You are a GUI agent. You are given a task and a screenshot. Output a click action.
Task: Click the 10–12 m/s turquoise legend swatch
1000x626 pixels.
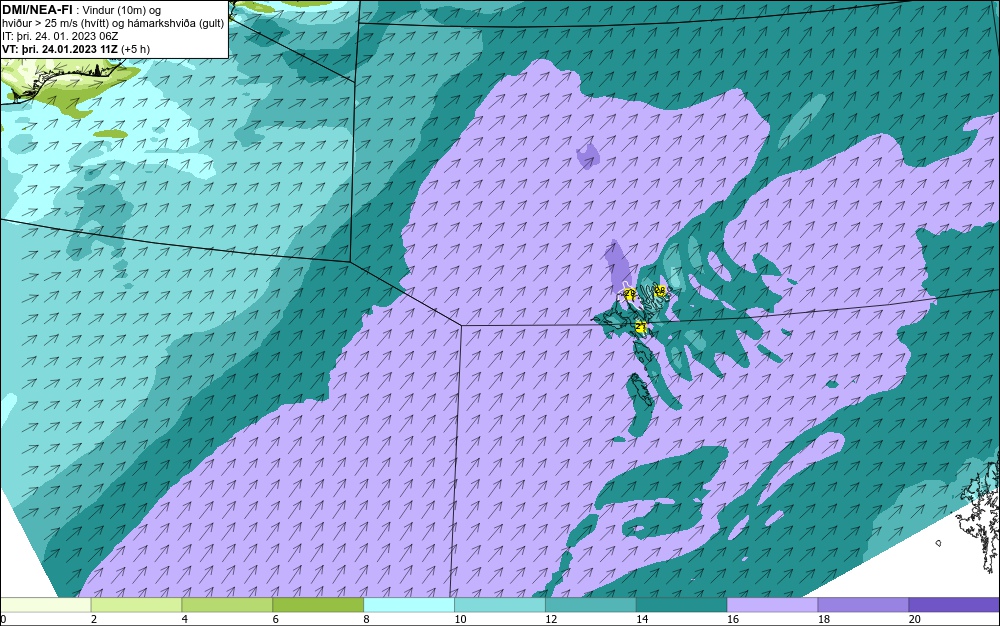(x=500, y=604)
